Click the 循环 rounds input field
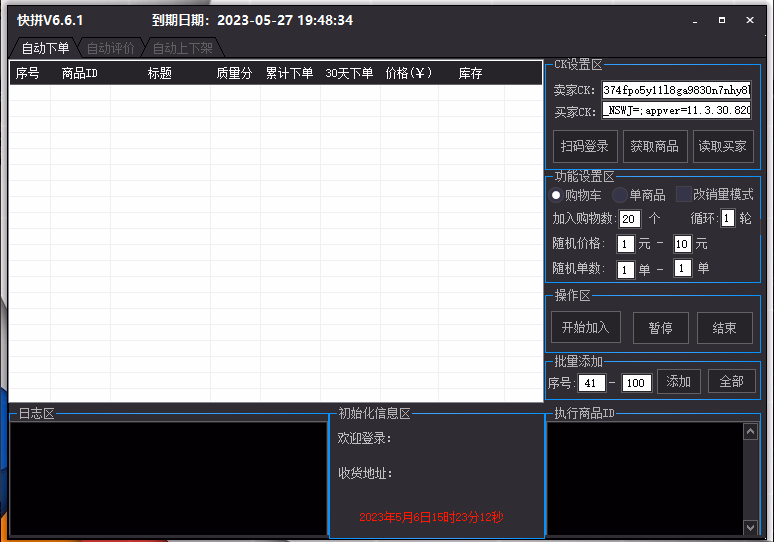The height and width of the screenshot is (542, 774). 727,218
